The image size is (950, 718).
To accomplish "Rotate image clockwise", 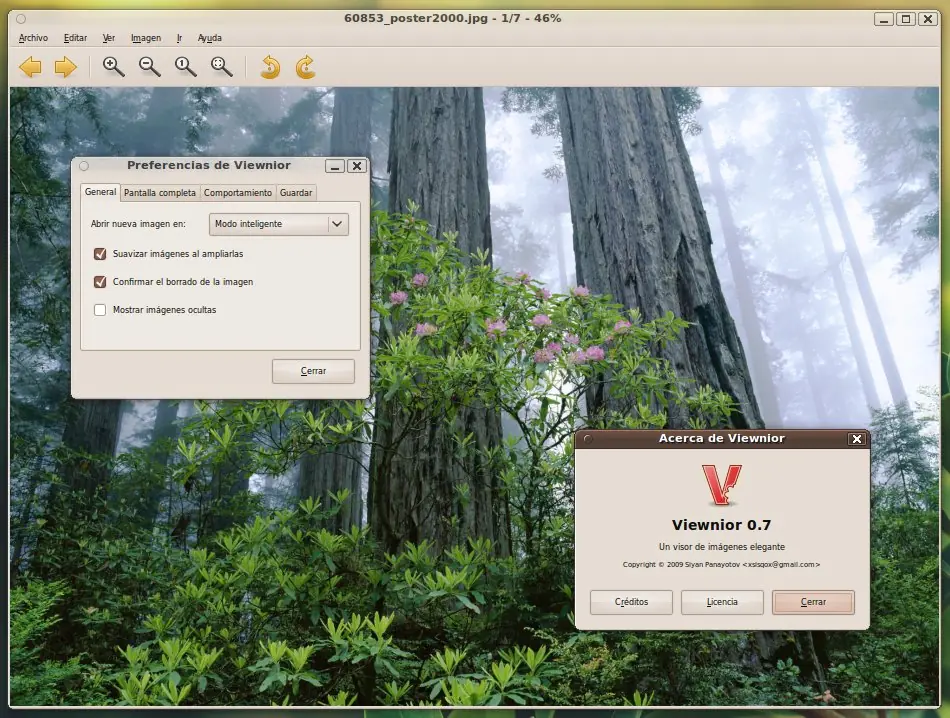I will click(x=306, y=67).
